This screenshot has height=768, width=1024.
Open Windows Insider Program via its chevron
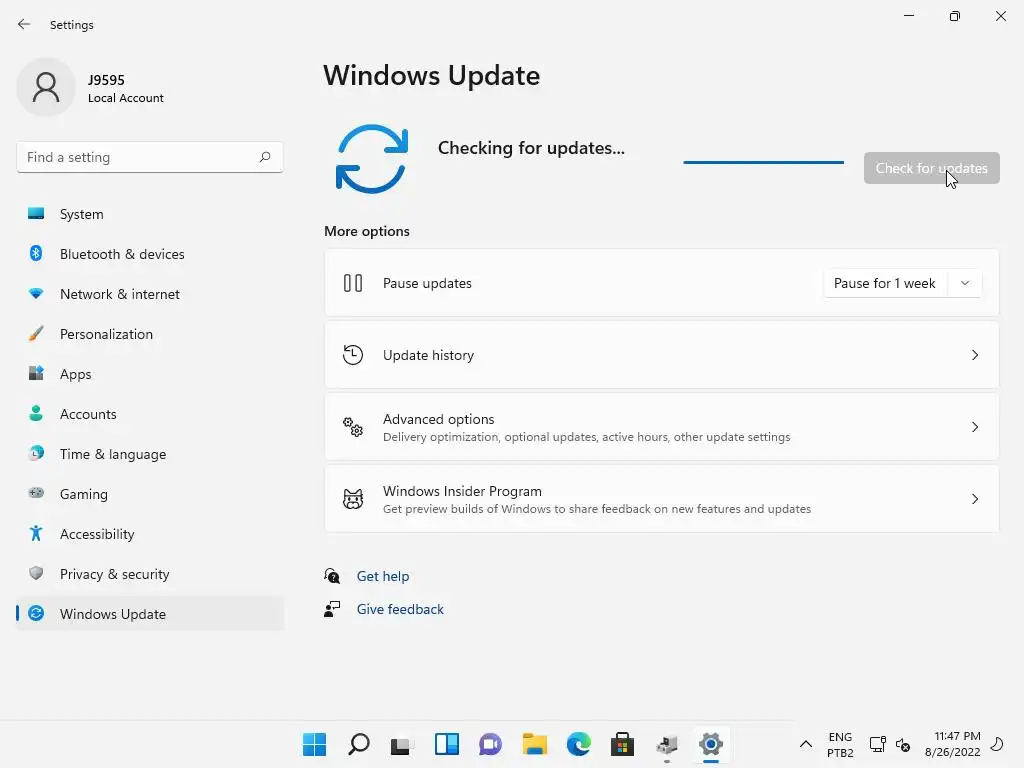[974, 499]
